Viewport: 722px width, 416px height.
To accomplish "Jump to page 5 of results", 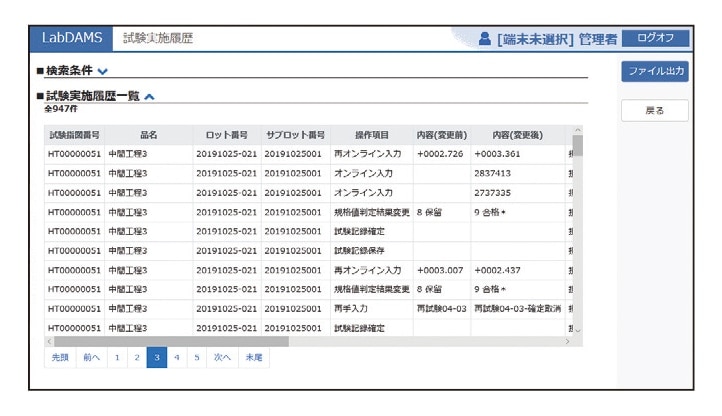I will pyautogui.click(x=197, y=357).
